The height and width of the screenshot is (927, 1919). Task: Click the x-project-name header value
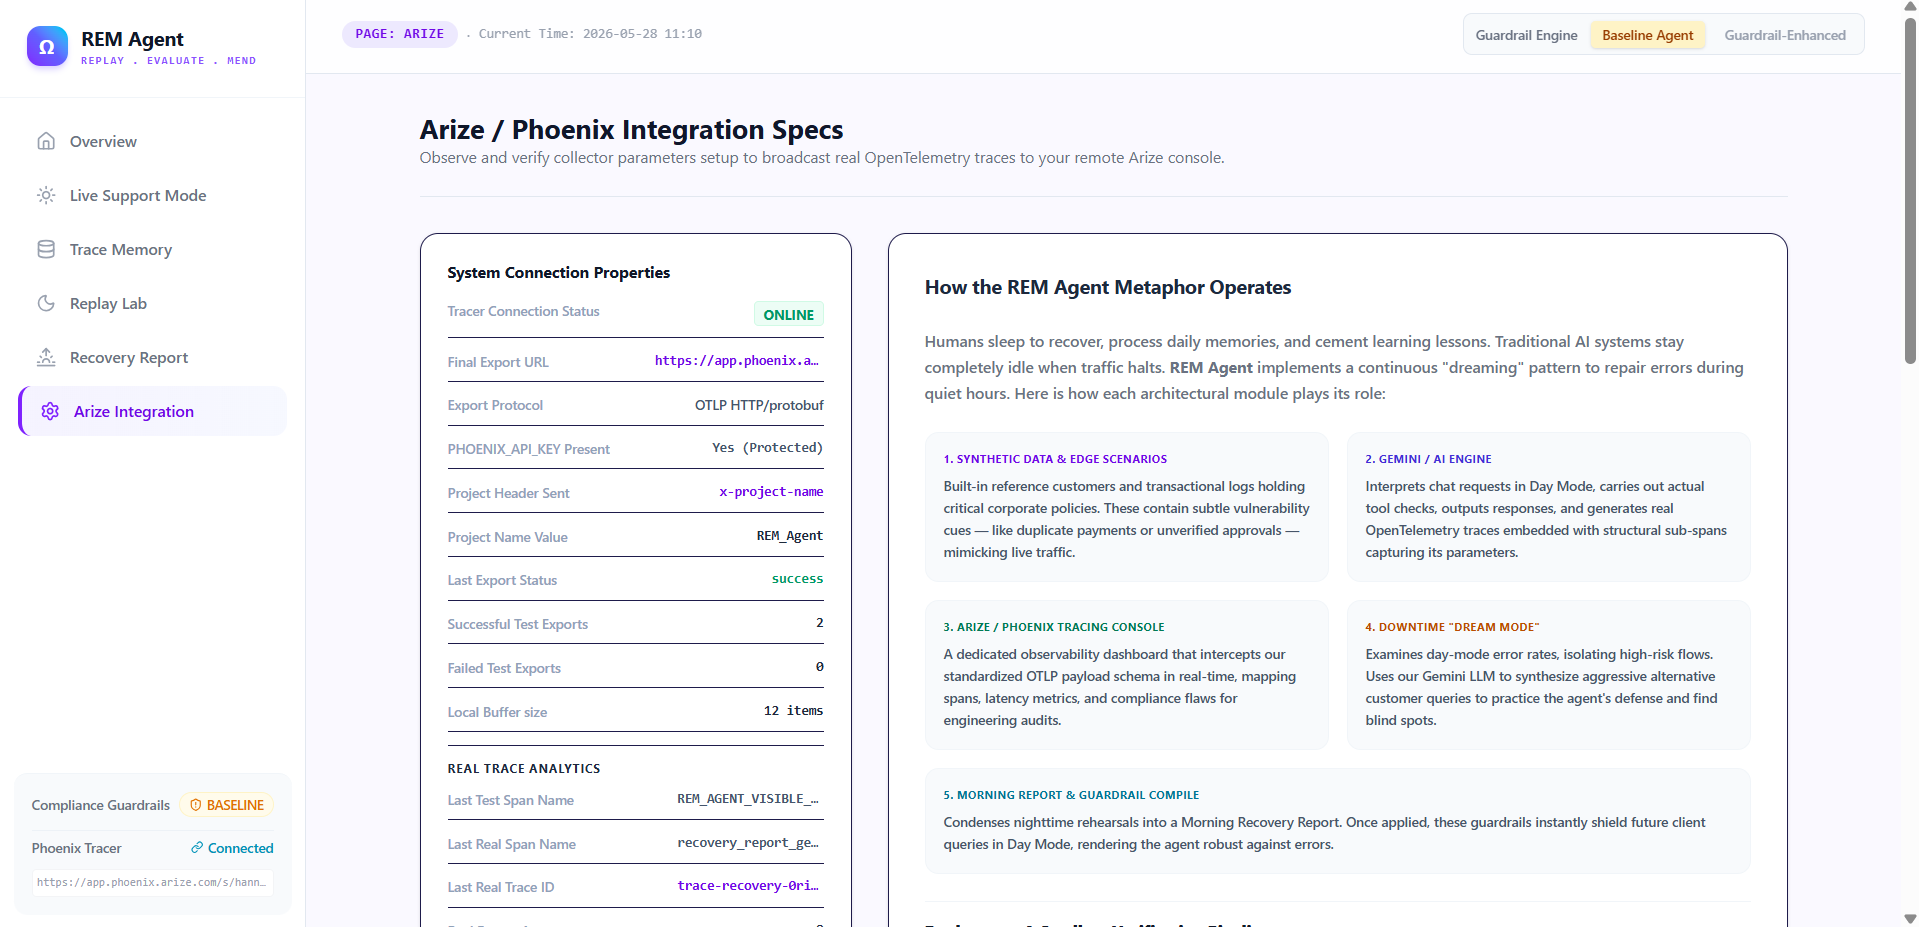pyautogui.click(x=771, y=492)
